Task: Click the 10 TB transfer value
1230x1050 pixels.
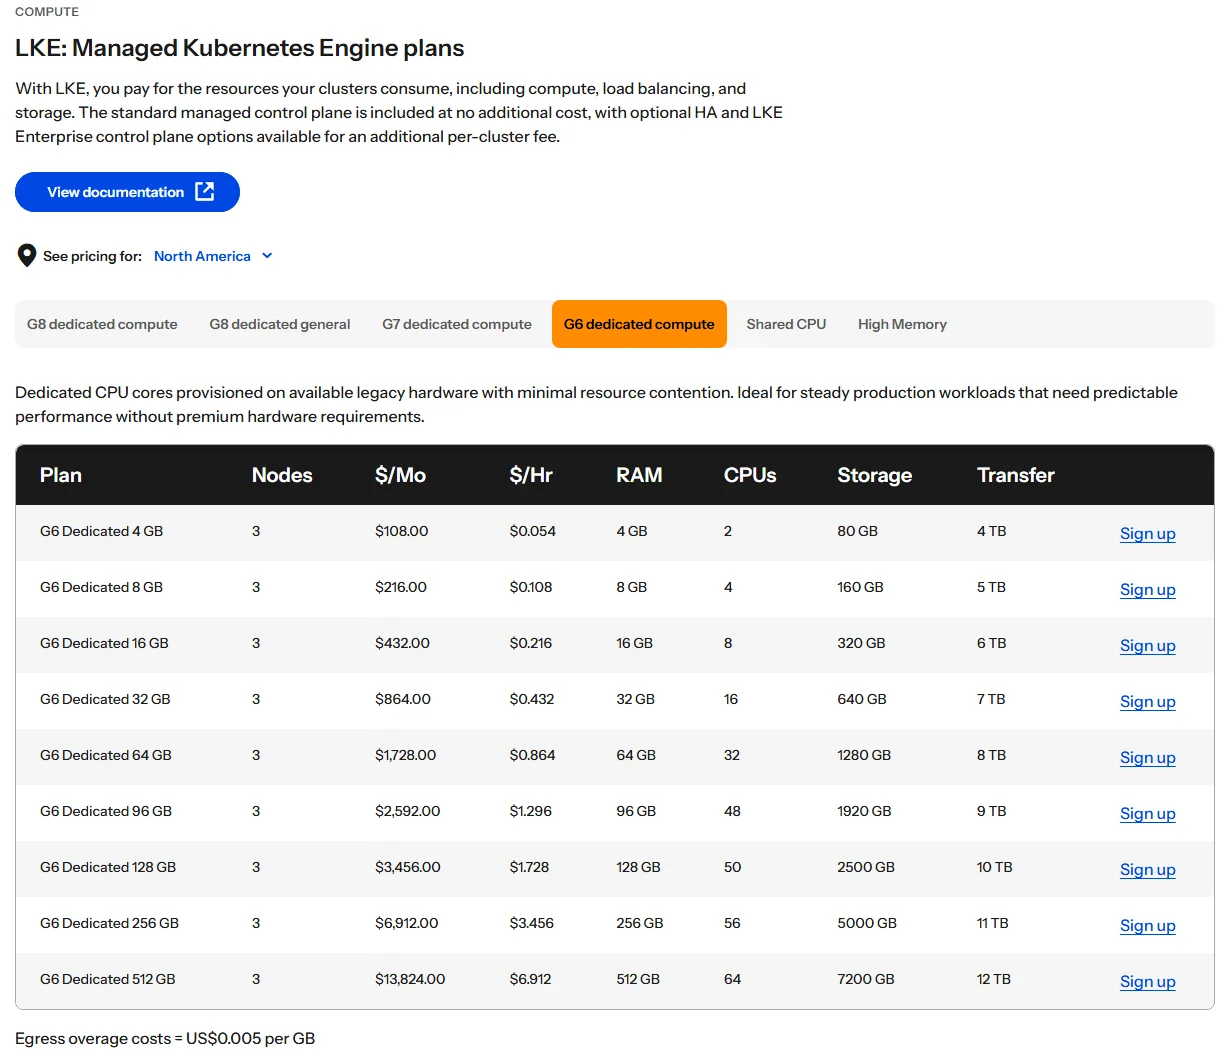Action: 995,867
